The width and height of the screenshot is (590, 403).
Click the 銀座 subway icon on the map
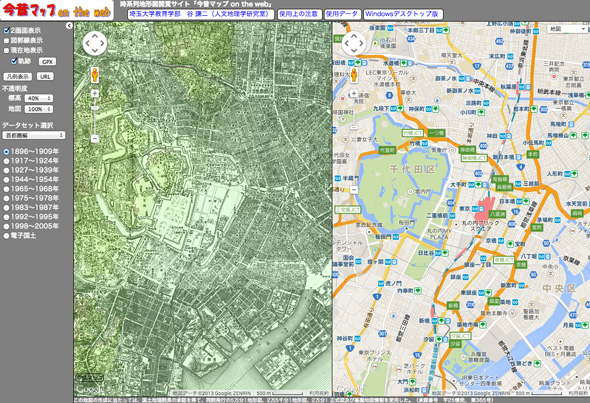click(465, 277)
